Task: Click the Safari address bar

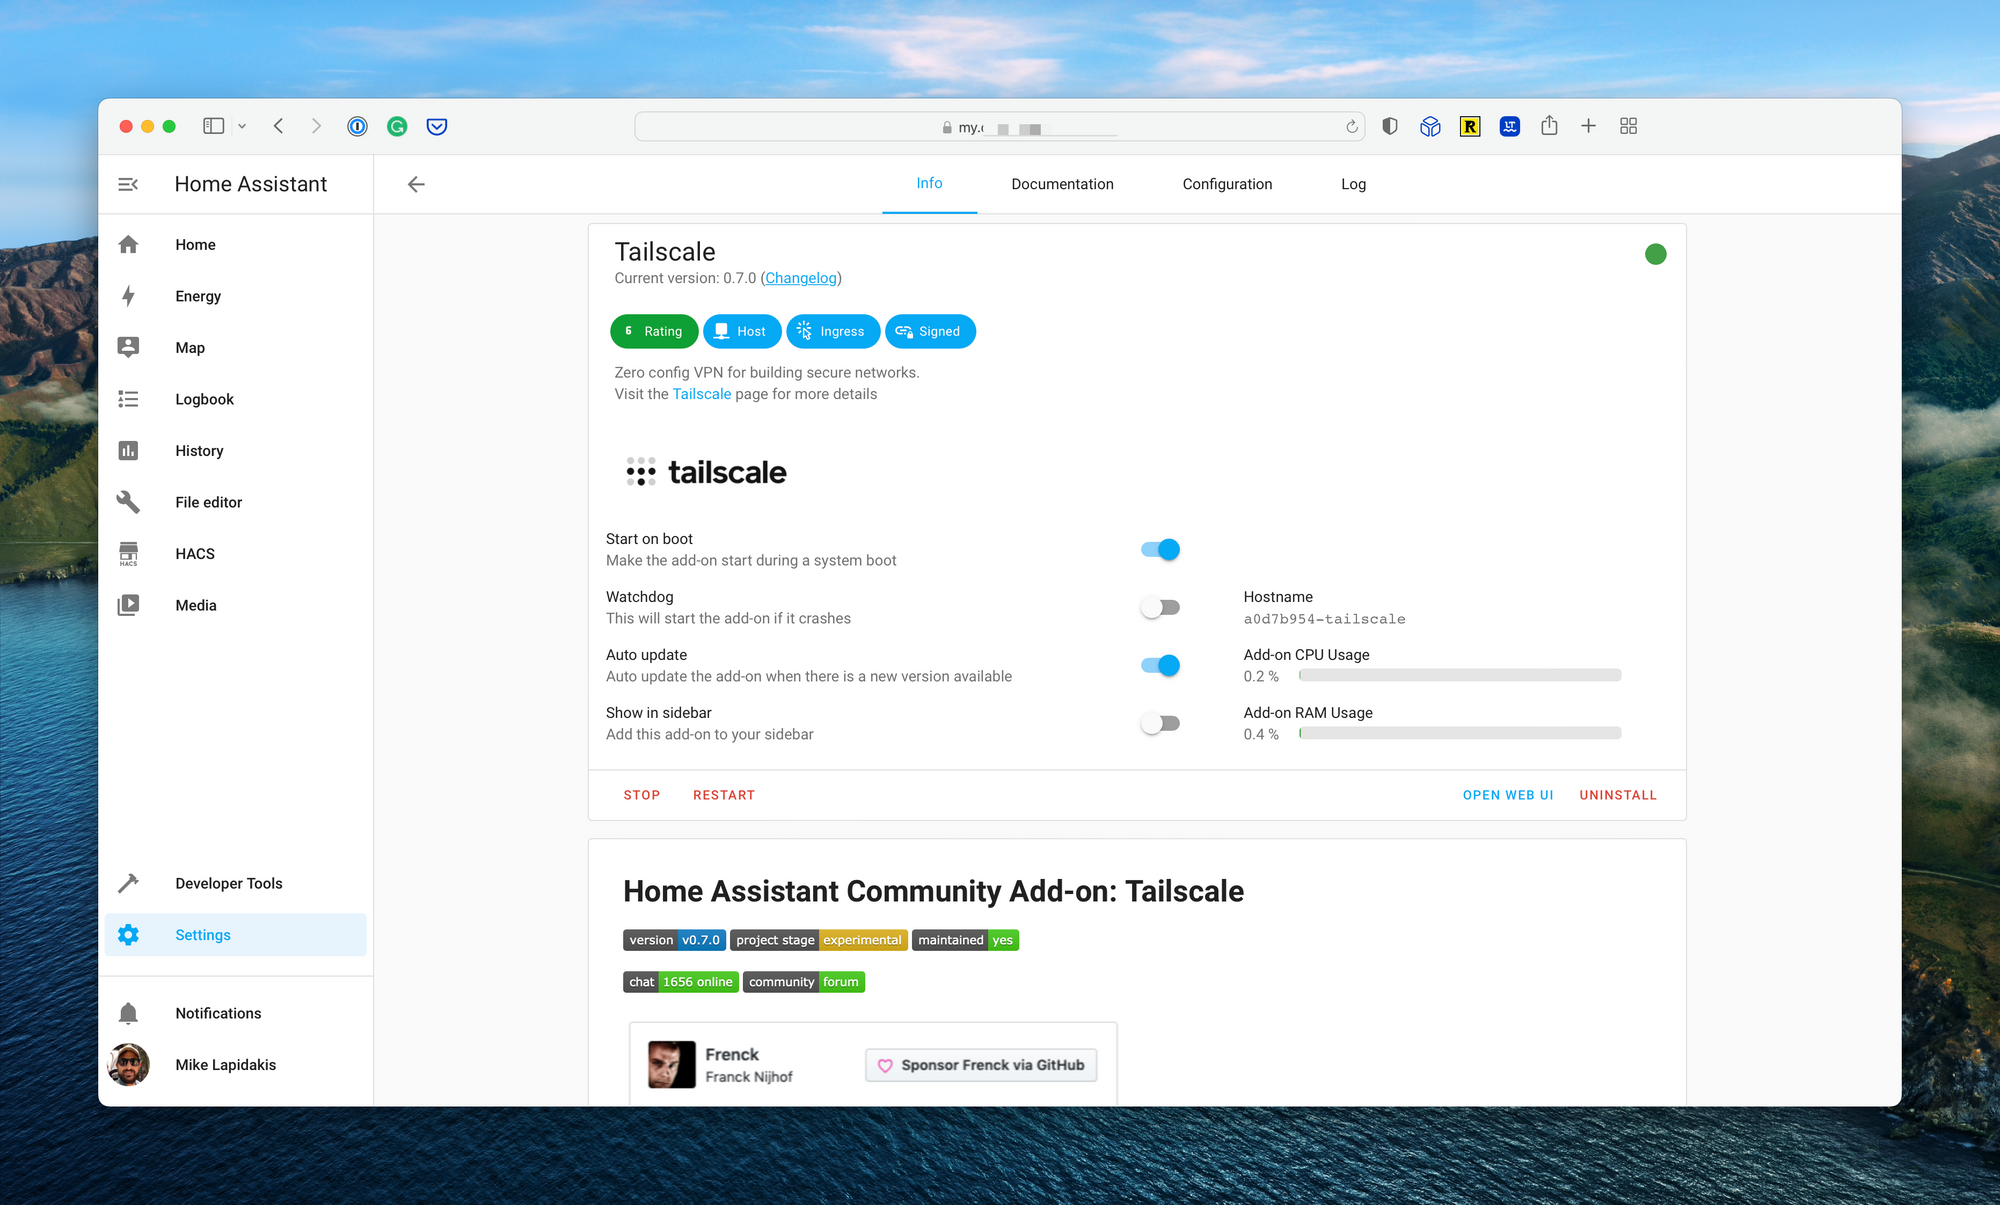Action: (x=998, y=127)
